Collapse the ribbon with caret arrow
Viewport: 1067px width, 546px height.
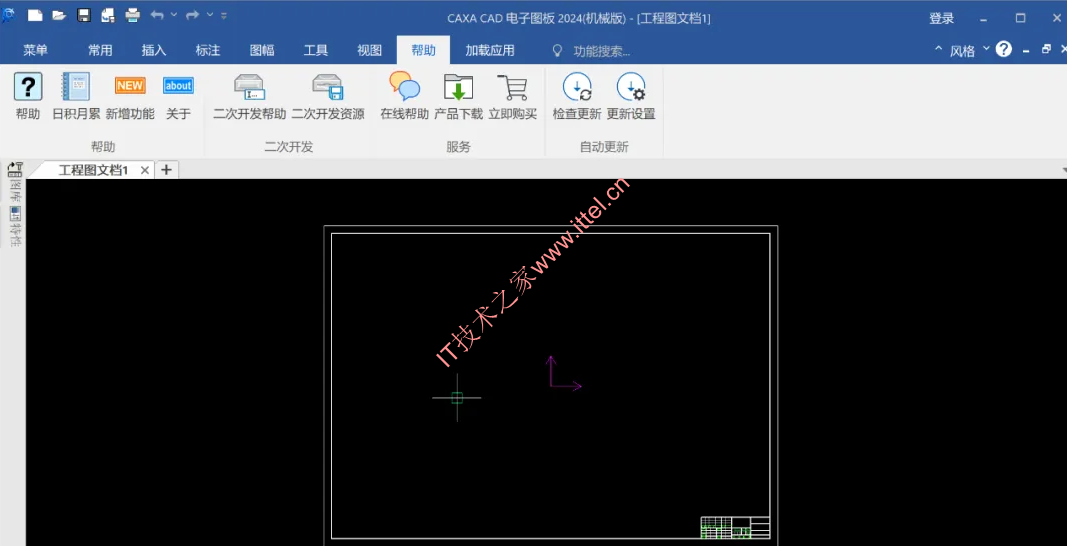click(x=938, y=50)
